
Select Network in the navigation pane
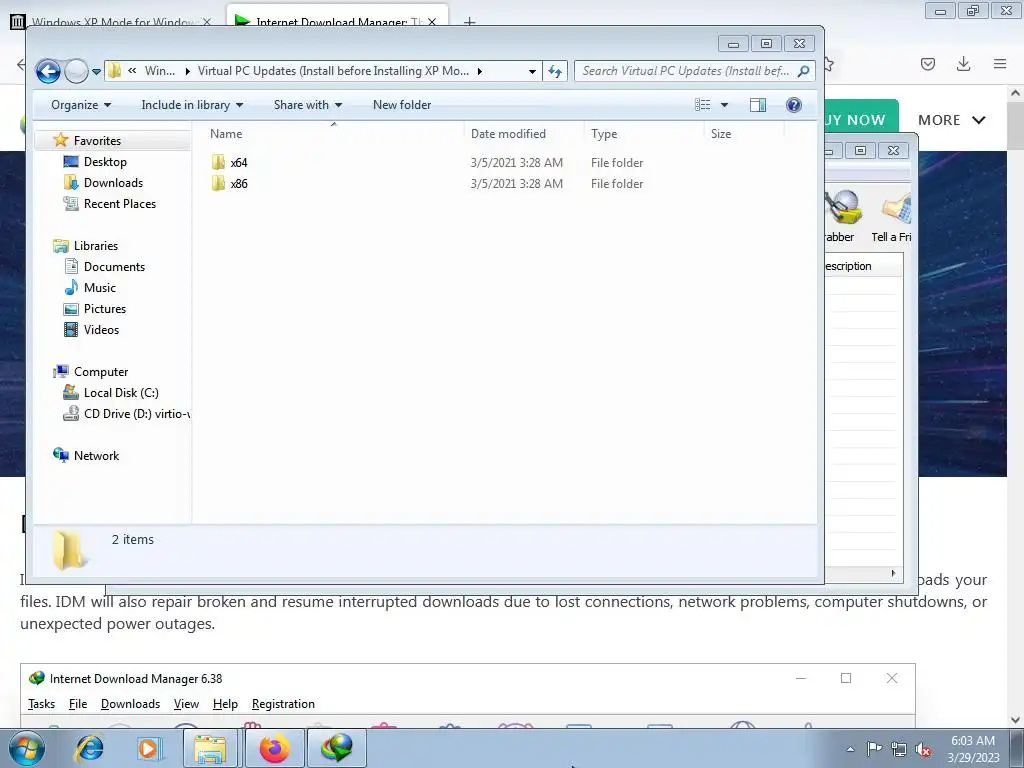(96, 456)
